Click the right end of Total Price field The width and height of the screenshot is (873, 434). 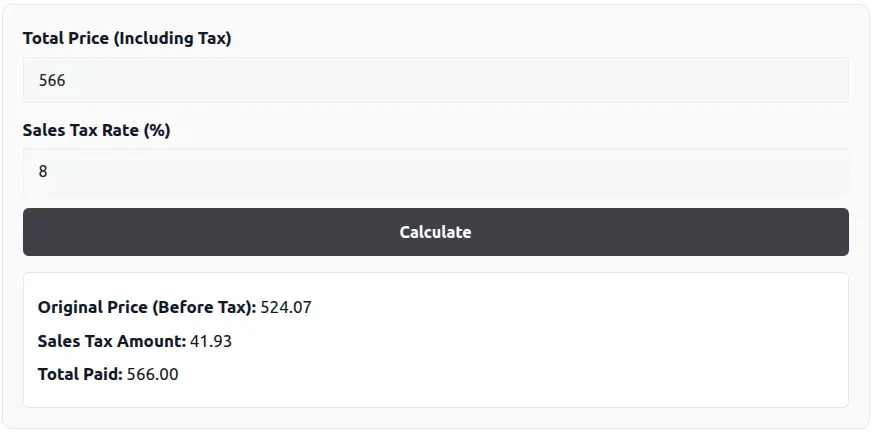tap(830, 80)
